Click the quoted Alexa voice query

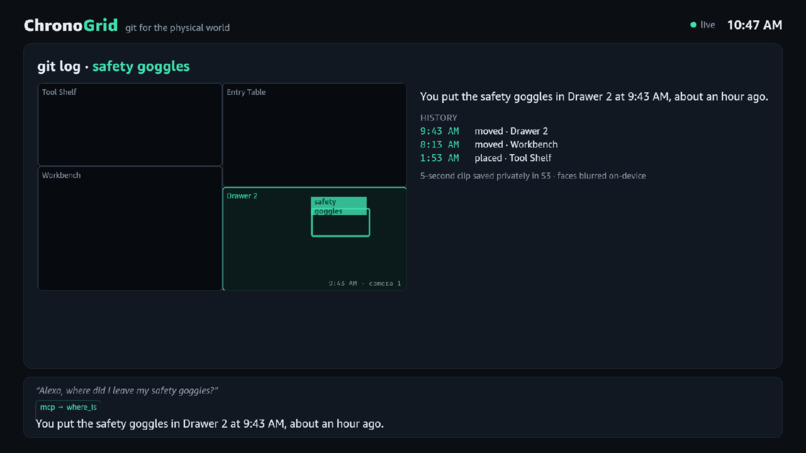pos(127,391)
